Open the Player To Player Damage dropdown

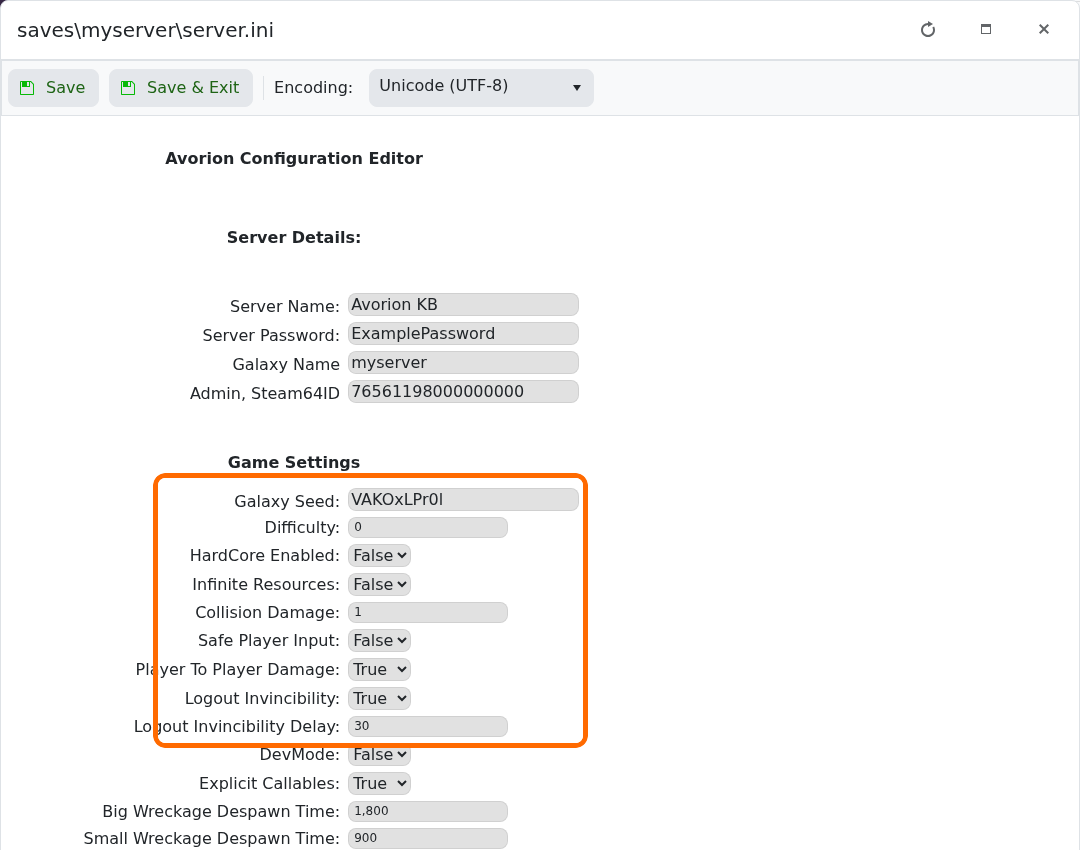click(x=379, y=670)
